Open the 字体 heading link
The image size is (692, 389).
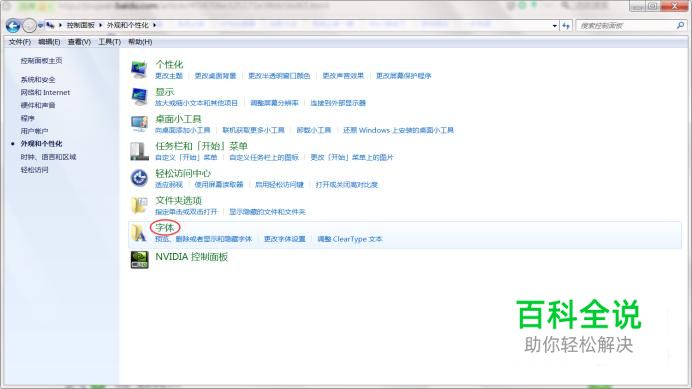tap(165, 228)
